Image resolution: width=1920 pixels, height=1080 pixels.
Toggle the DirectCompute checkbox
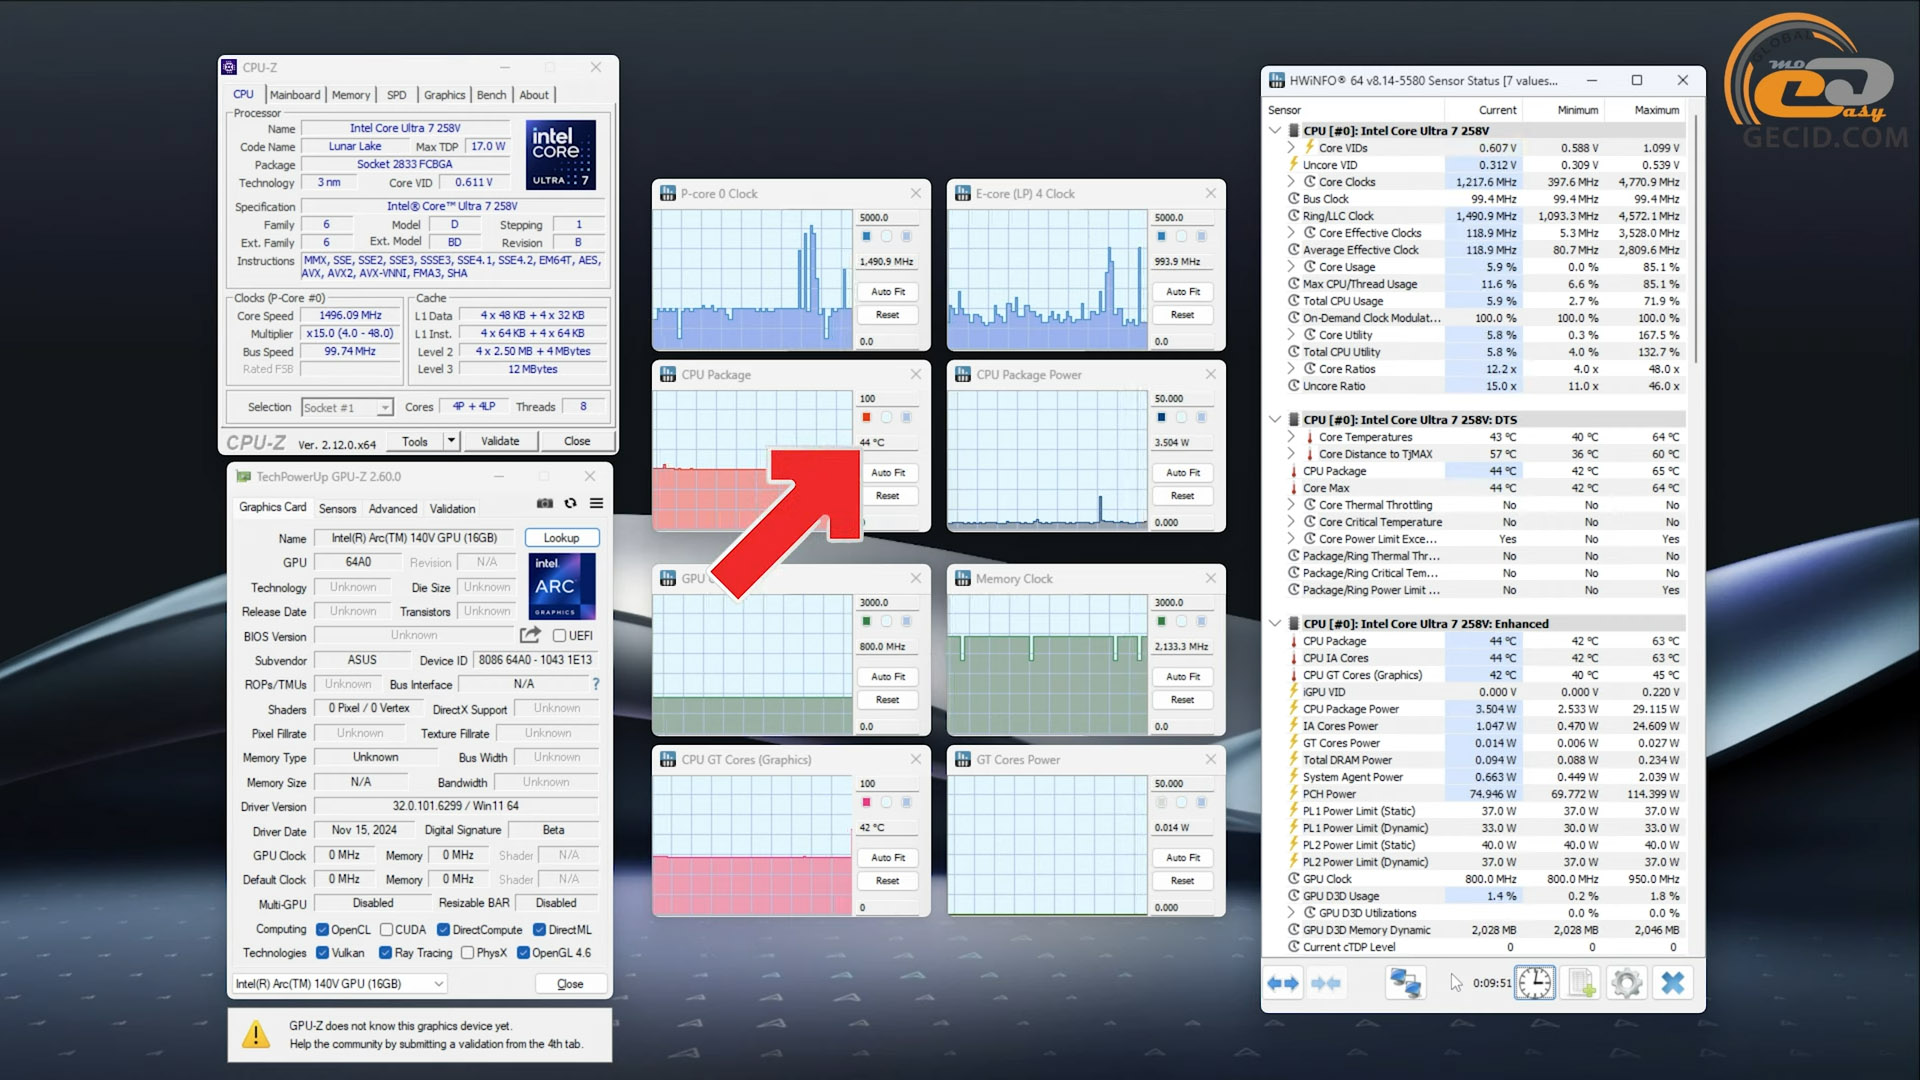tap(443, 930)
